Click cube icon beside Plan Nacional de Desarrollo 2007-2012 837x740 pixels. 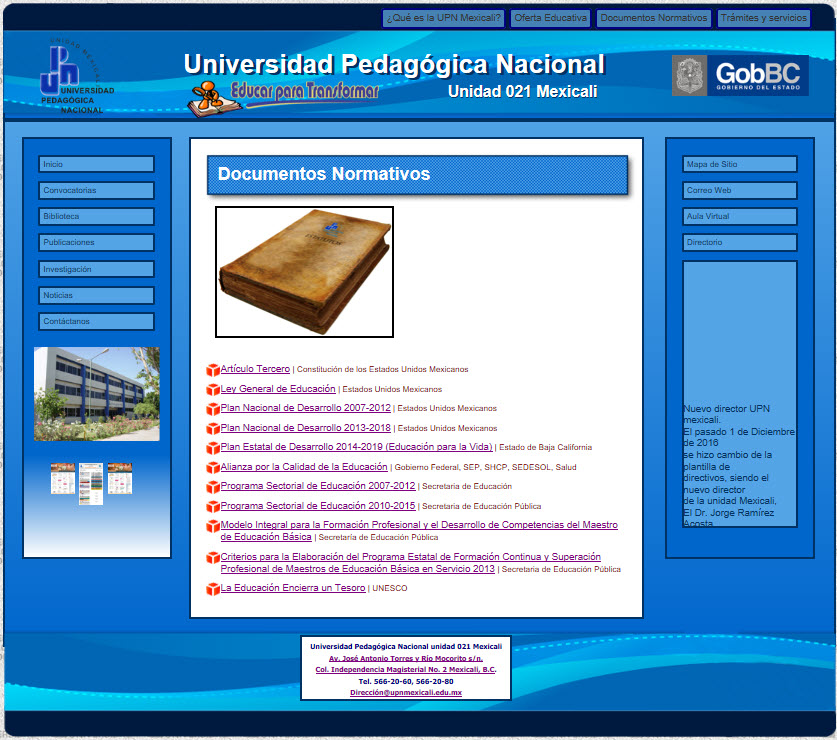coord(213,408)
